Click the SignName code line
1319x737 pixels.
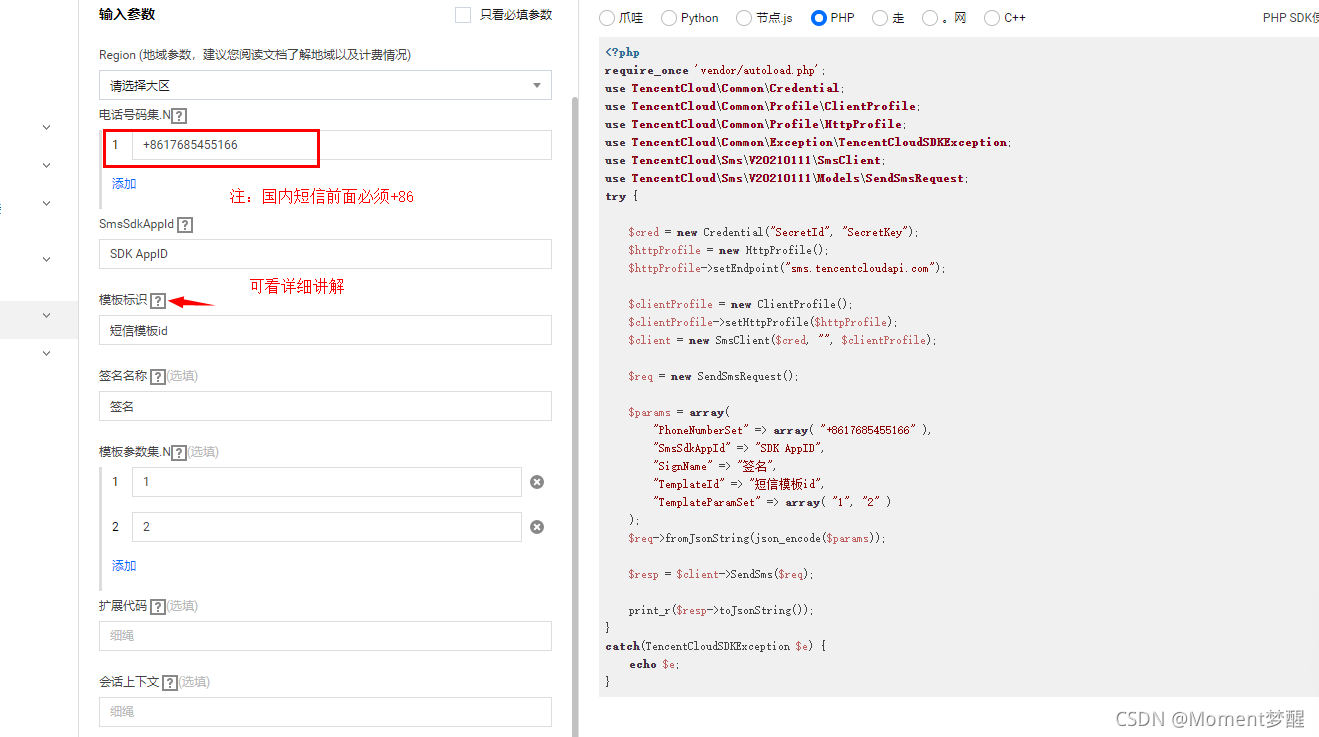pos(714,466)
